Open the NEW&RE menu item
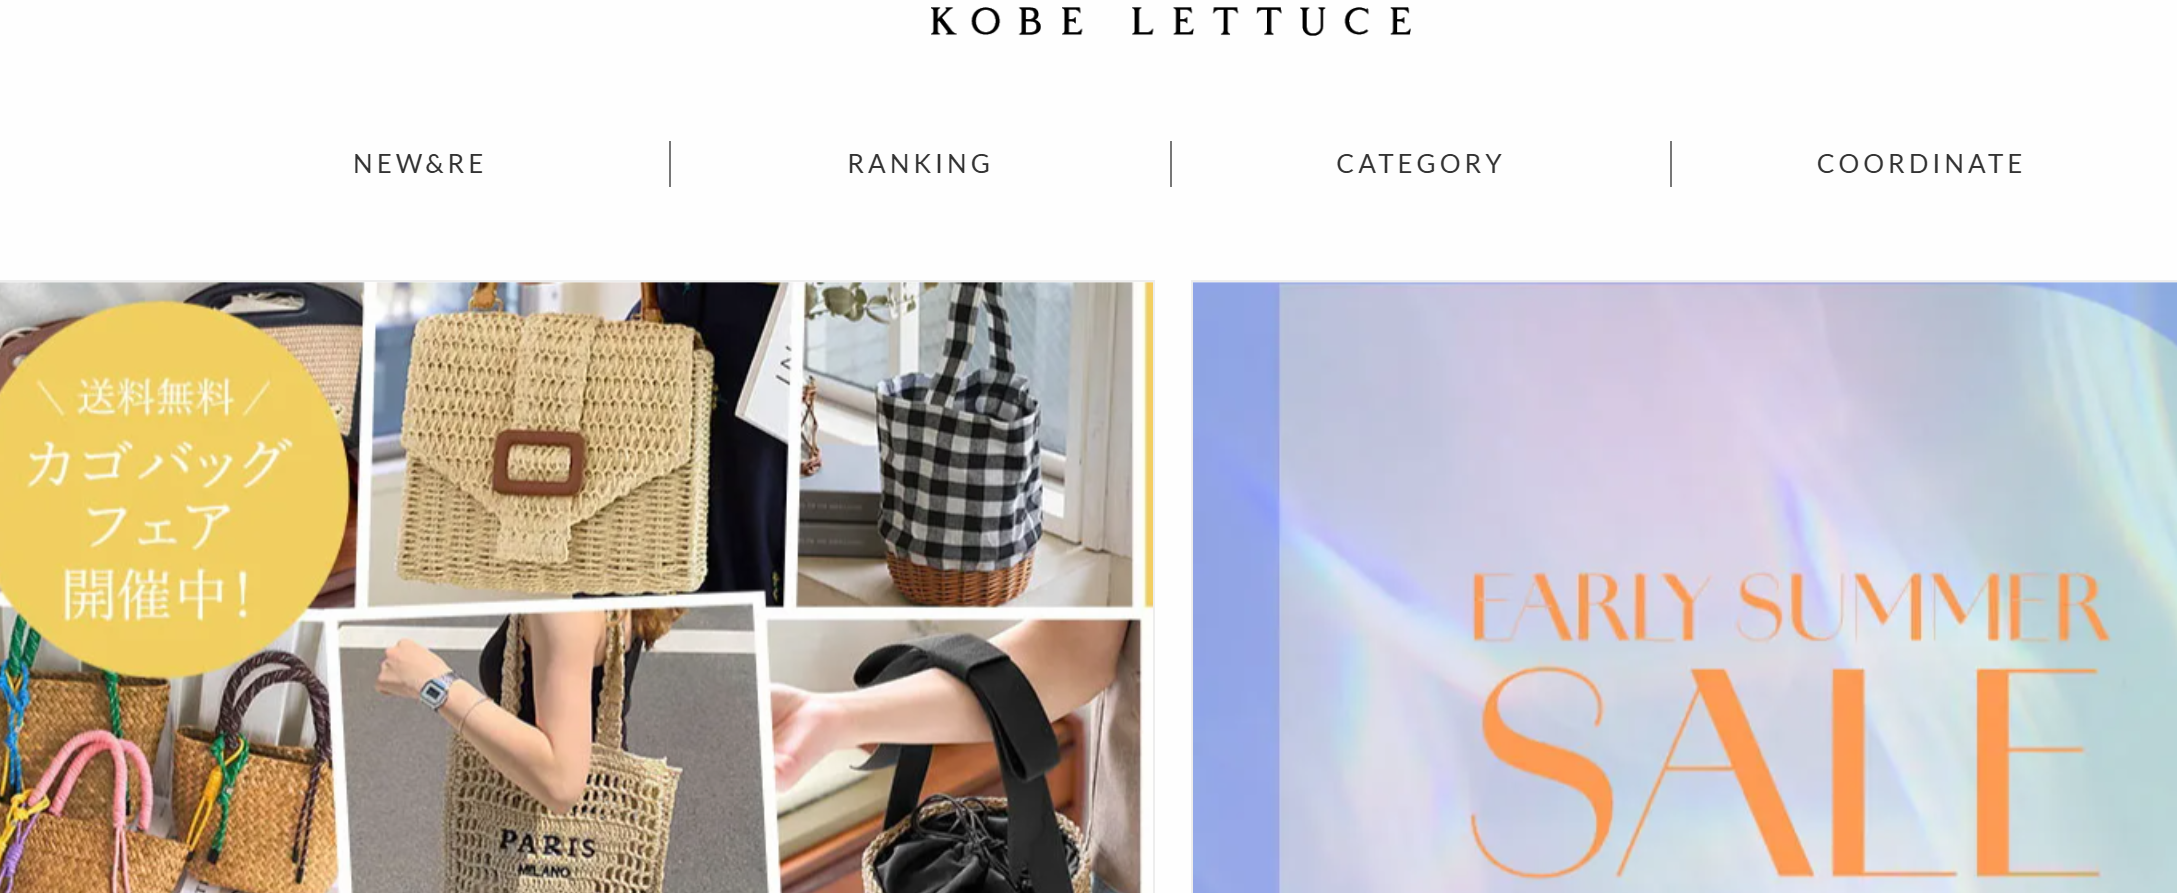 pyautogui.click(x=419, y=164)
